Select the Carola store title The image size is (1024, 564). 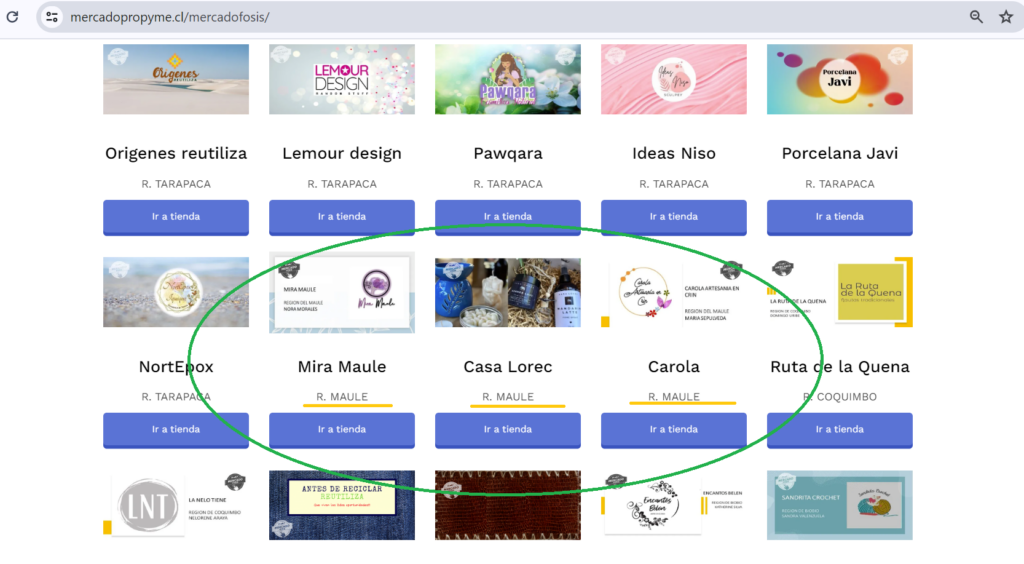tap(673, 367)
